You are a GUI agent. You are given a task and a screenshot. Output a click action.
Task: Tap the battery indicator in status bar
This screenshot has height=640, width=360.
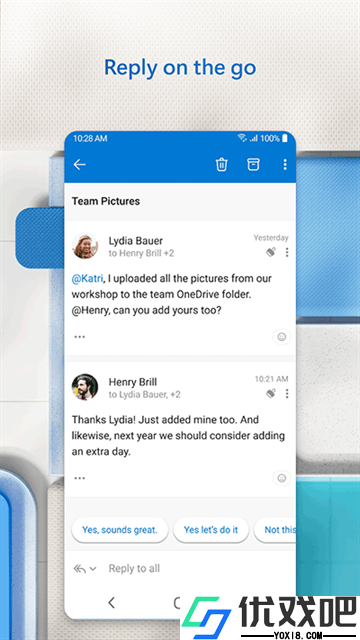[284, 138]
